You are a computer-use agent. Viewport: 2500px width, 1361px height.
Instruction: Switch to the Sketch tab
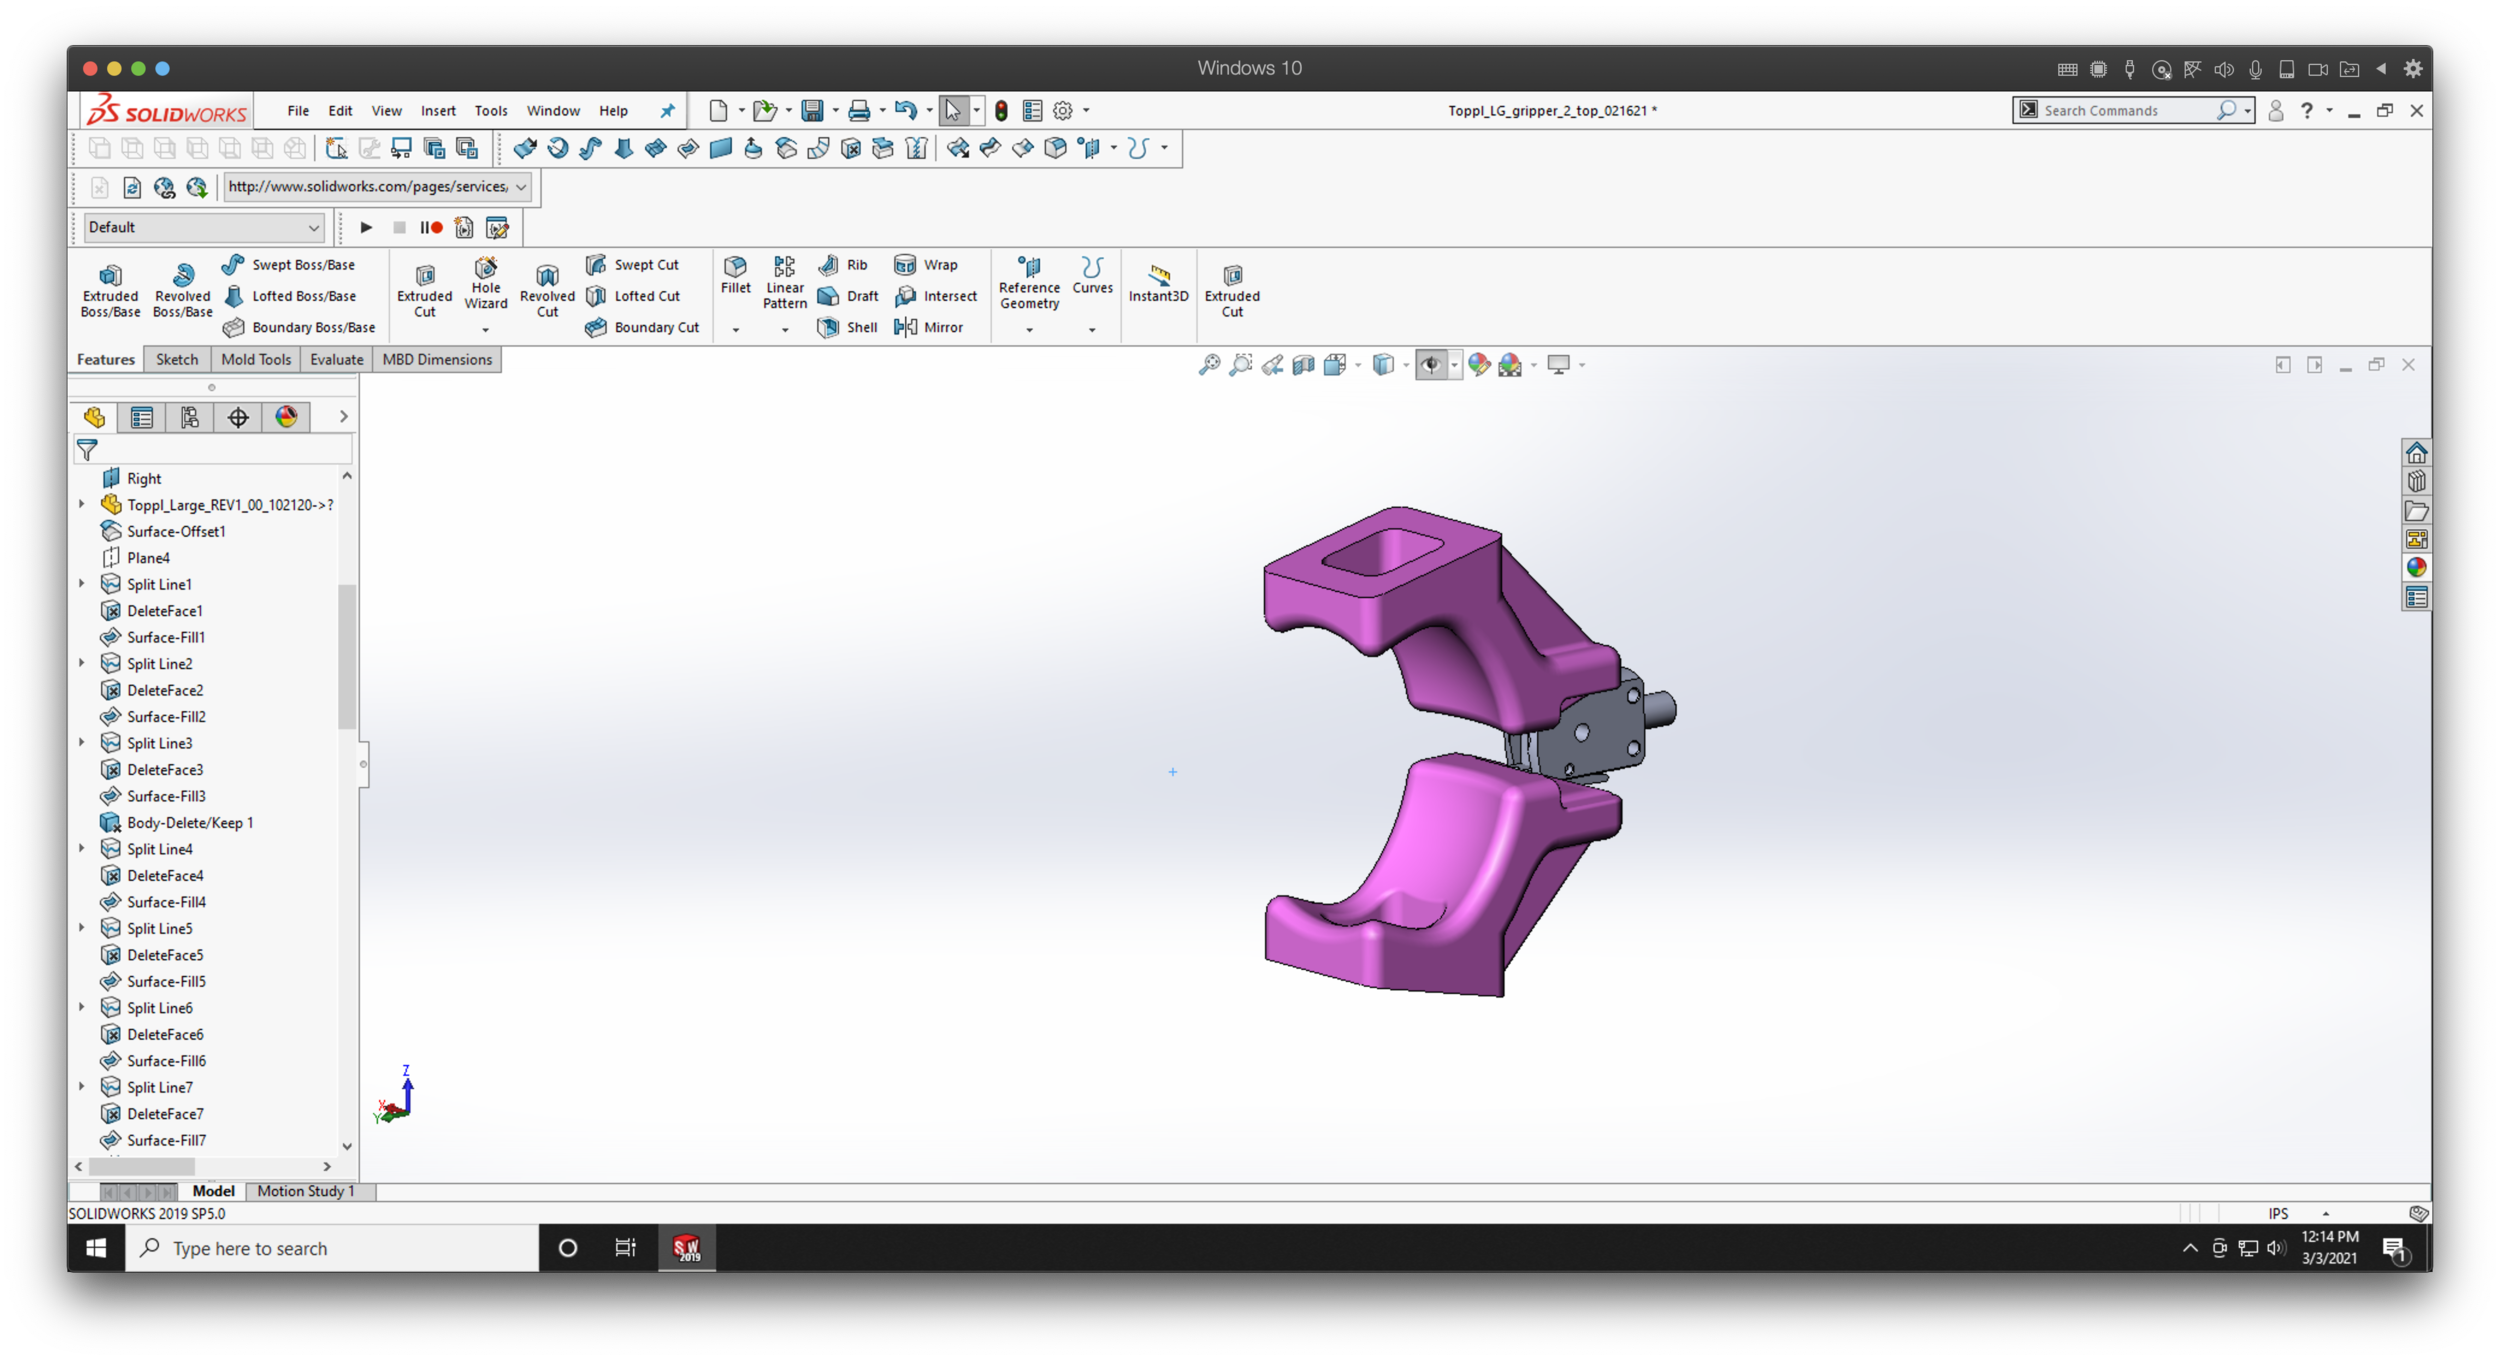(x=177, y=359)
